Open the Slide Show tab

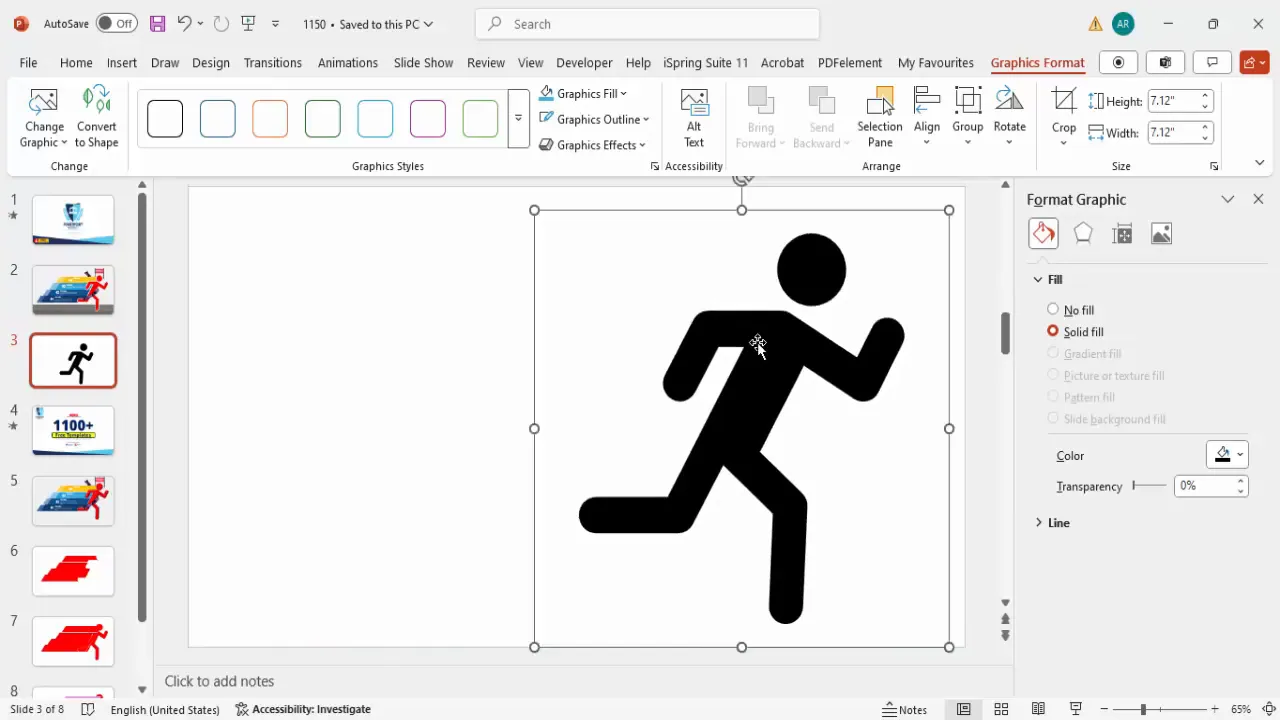tap(423, 62)
